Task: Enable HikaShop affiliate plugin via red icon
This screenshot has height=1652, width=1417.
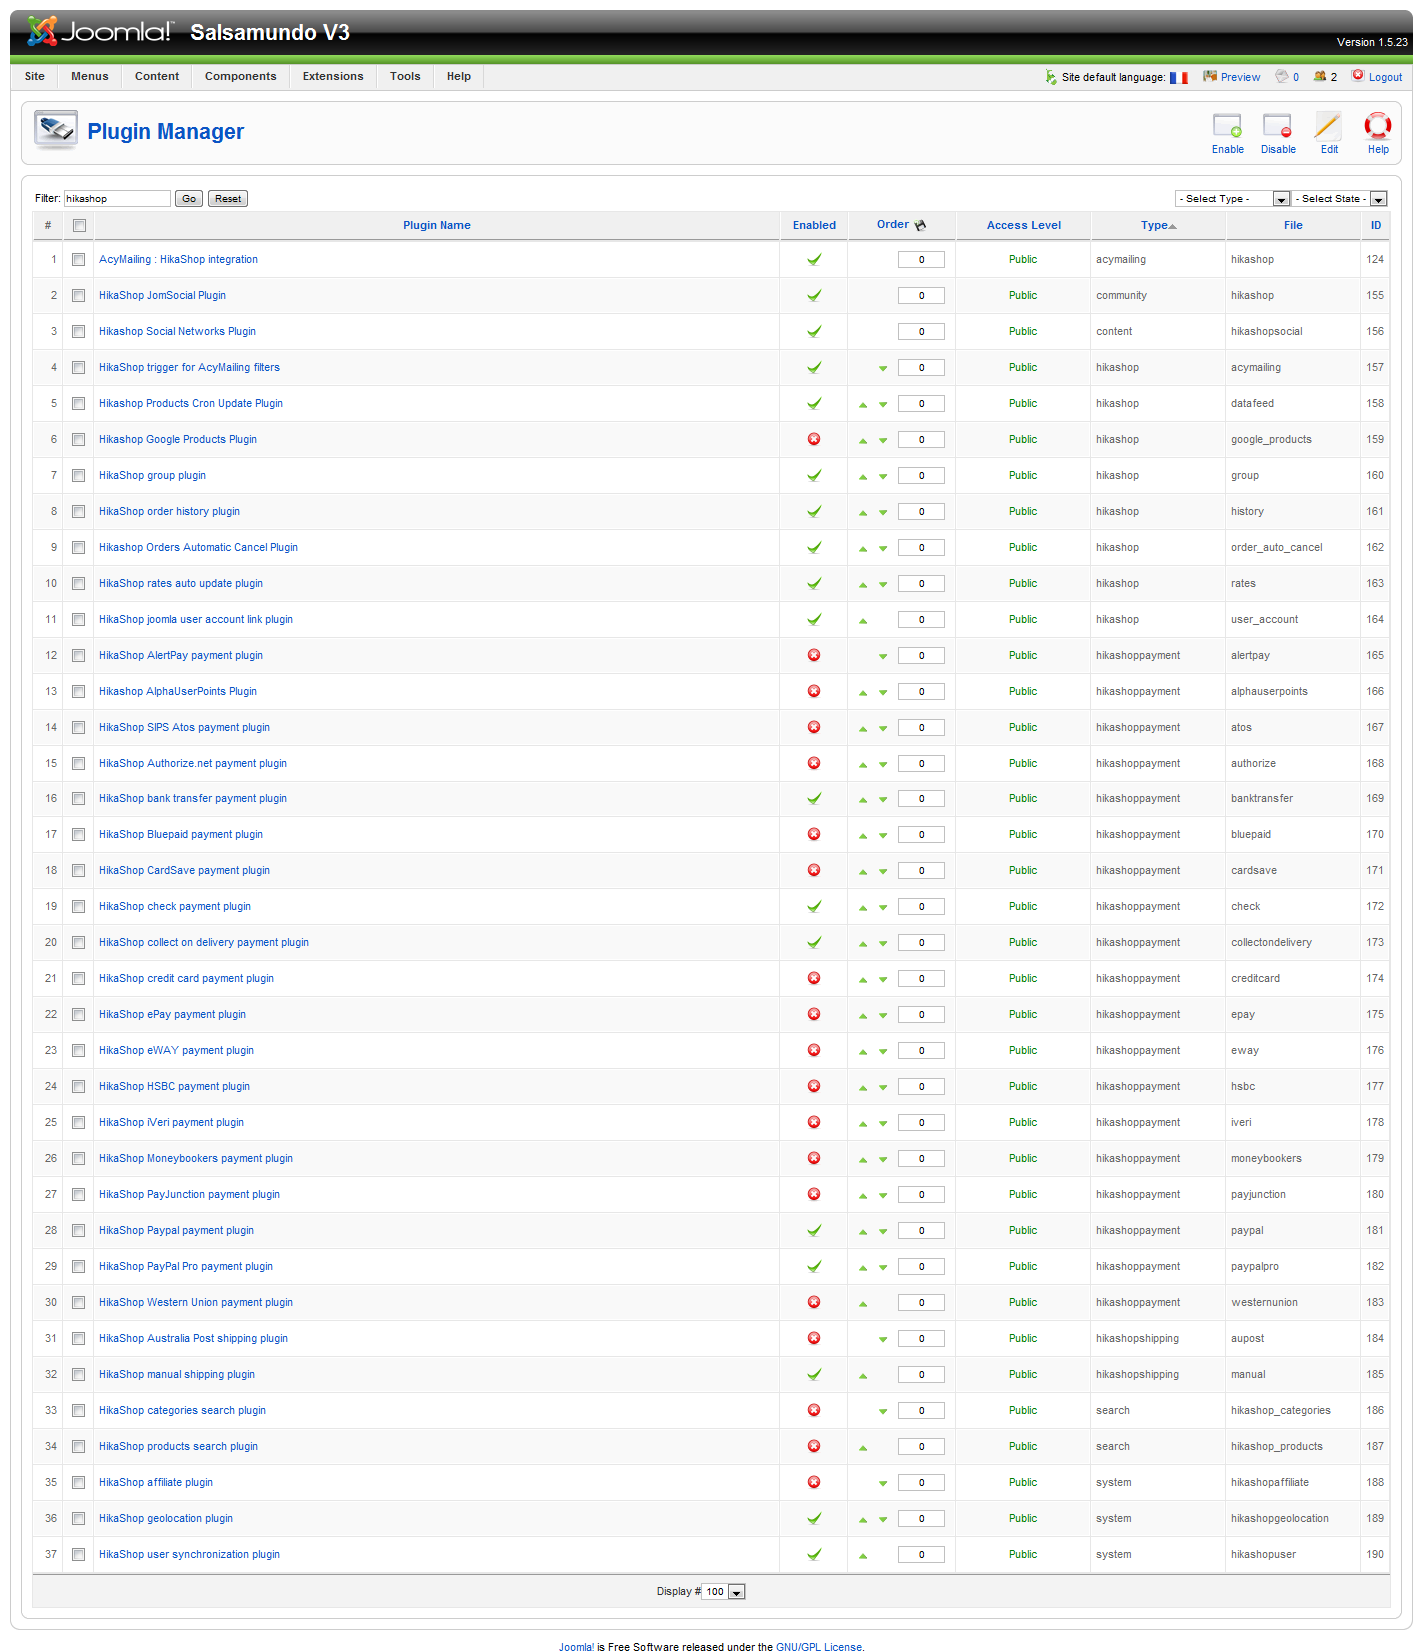Action: click(814, 1482)
